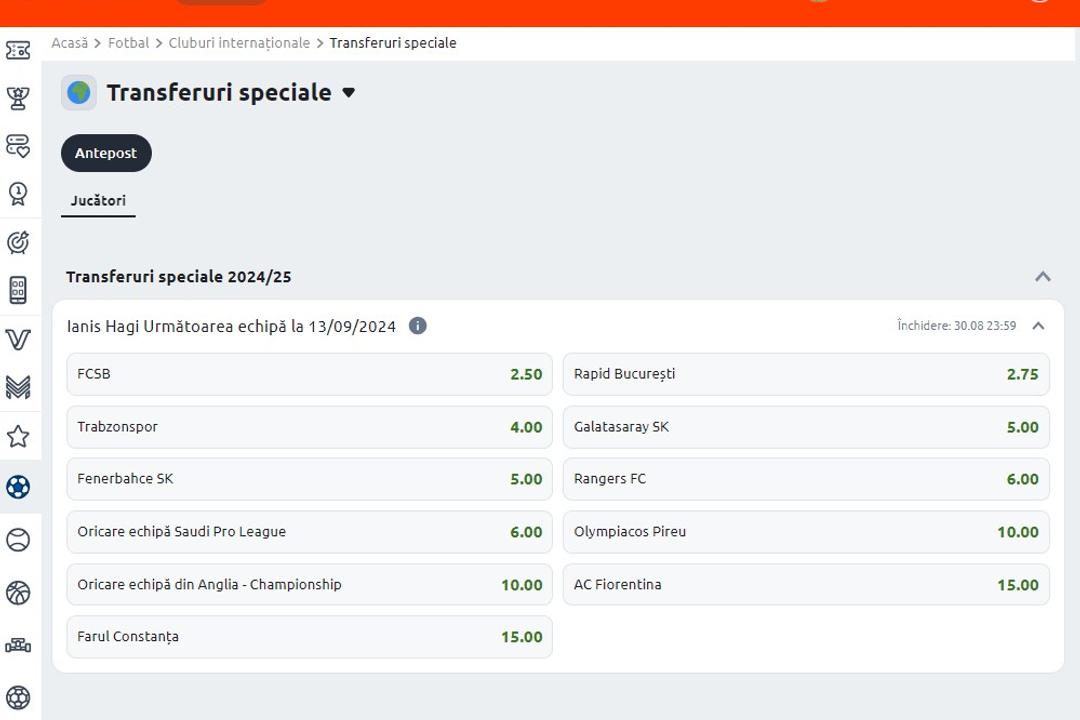Click the Închidere: 30.08 23:59 text

coord(956,325)
